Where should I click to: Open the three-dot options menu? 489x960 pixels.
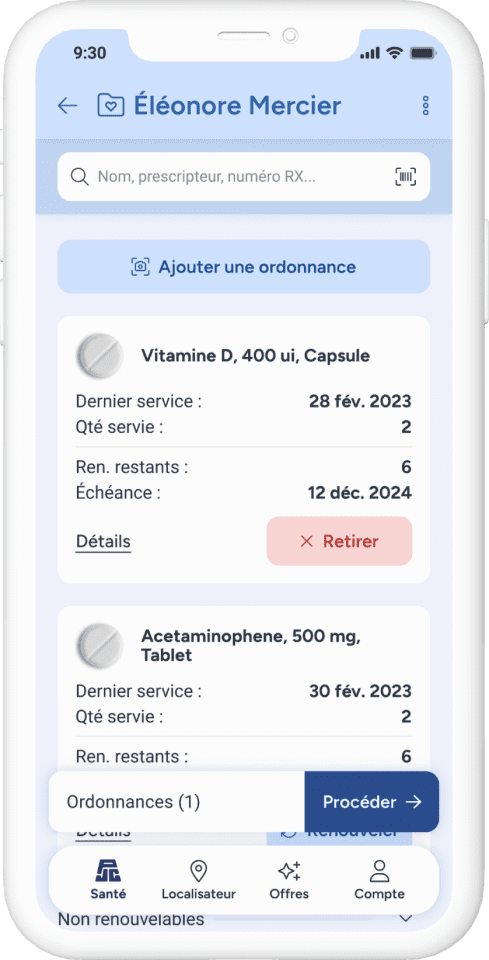[x=426, y=106]
